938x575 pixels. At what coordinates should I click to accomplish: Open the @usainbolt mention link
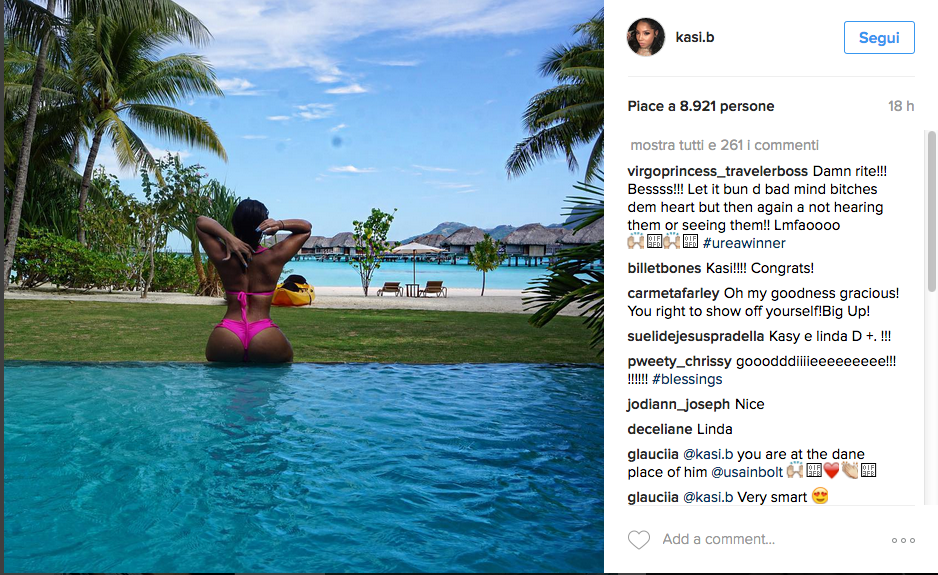[x=747, y=472]
